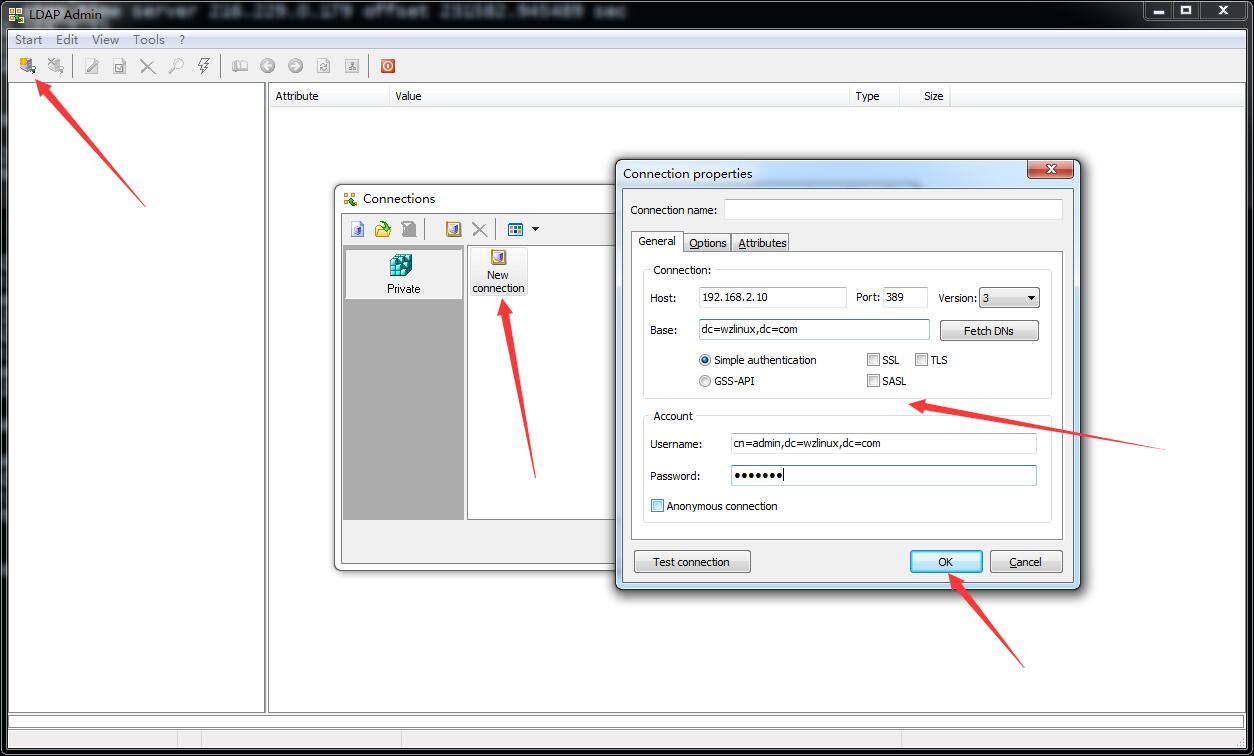
Task: Click the Attribute column header
Action: coord(329,96)
